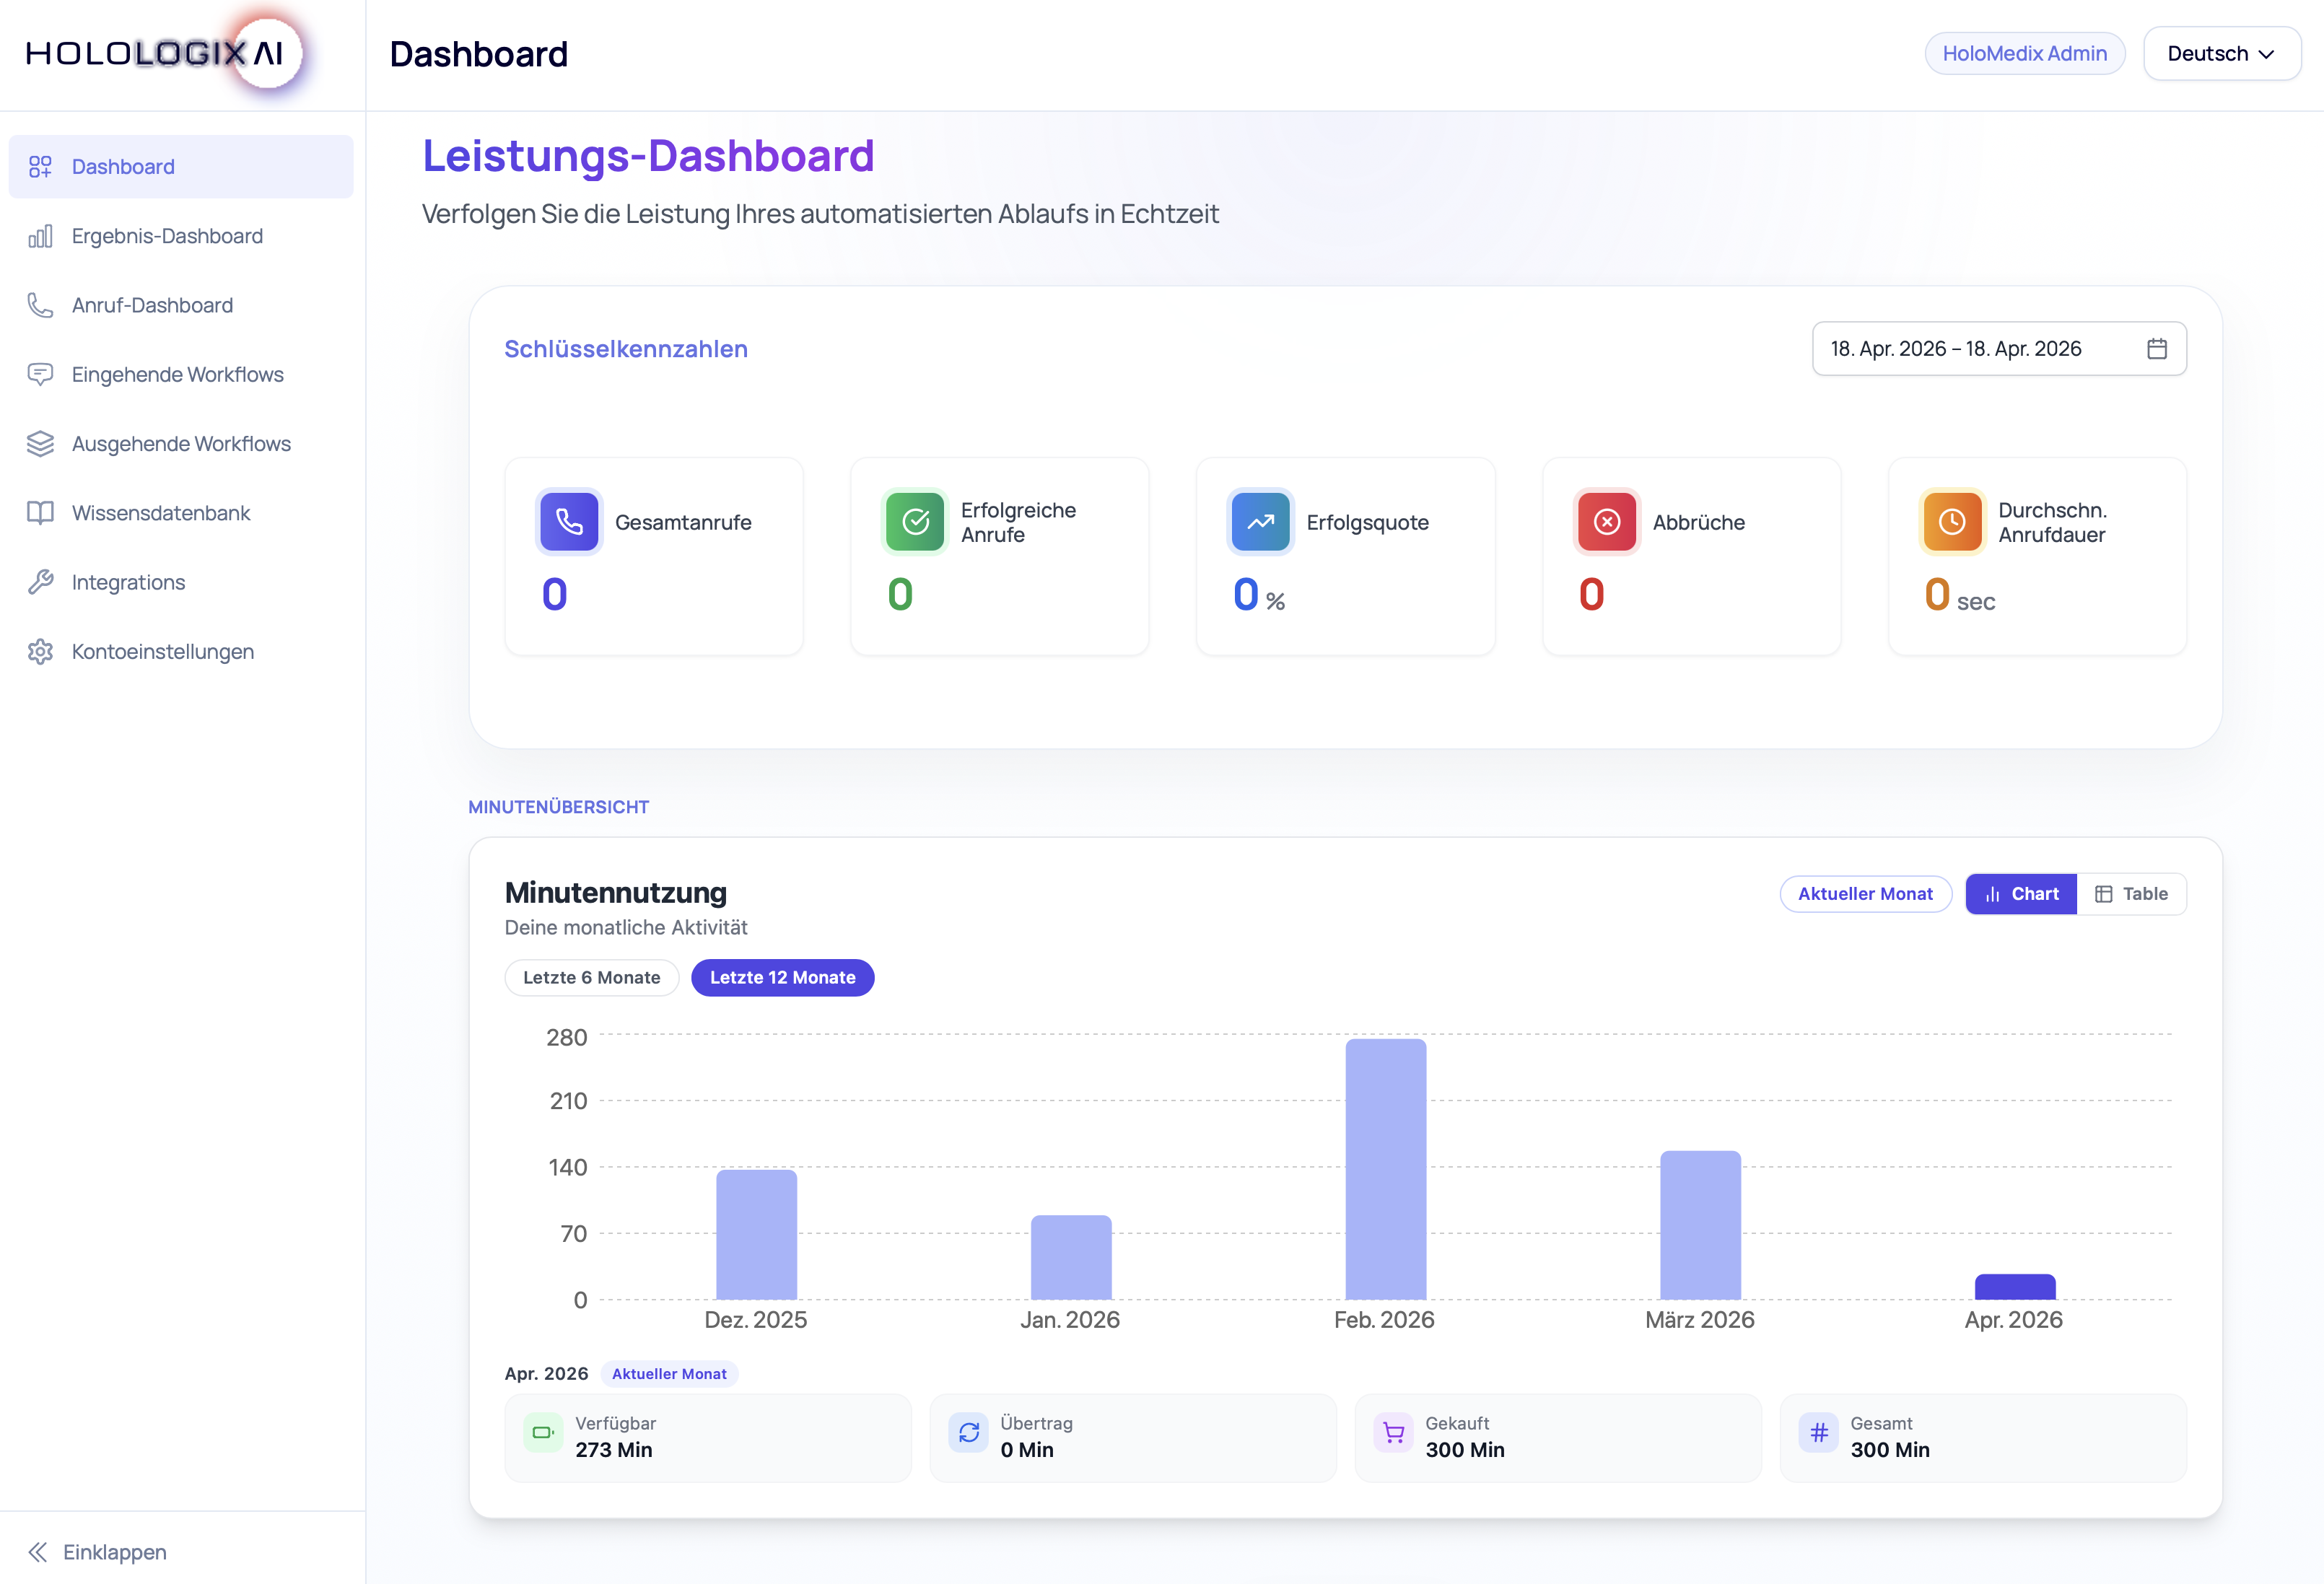Image resolution: width=2324 pixels, height=1584 pixels.
Task: Switch to the Dashboard sidebar item
Action: pos(122,166)
